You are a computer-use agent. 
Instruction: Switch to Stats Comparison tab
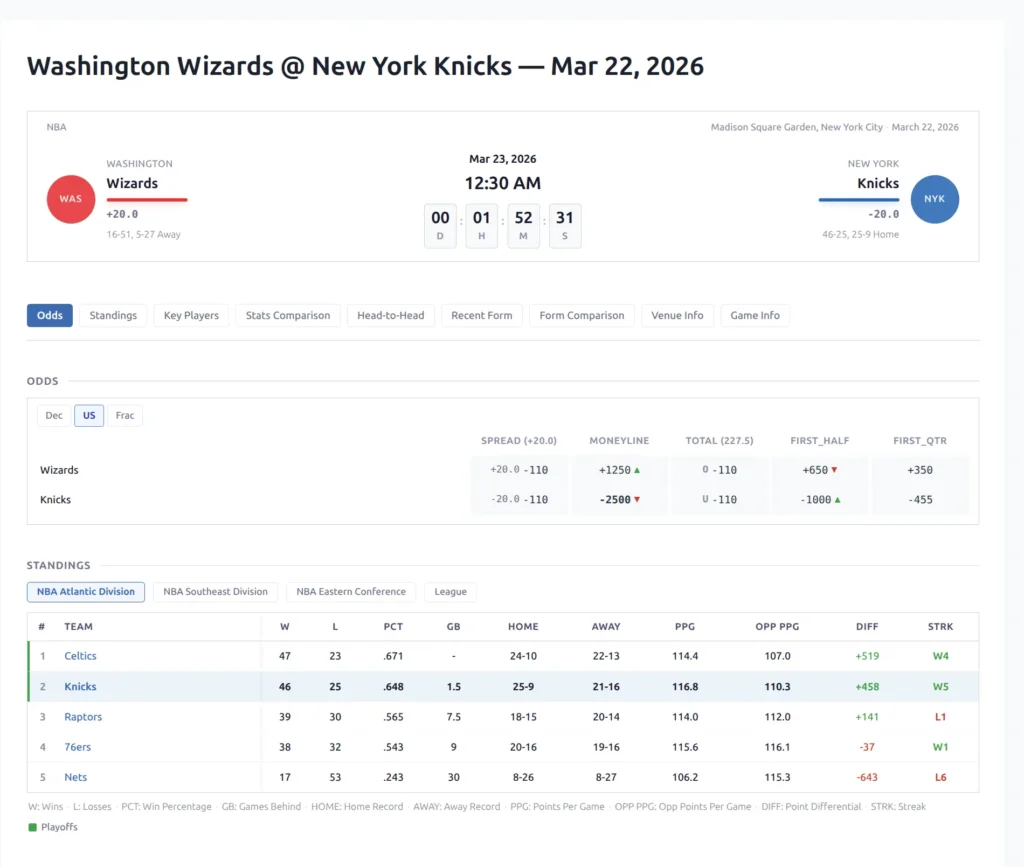[288, 315]
